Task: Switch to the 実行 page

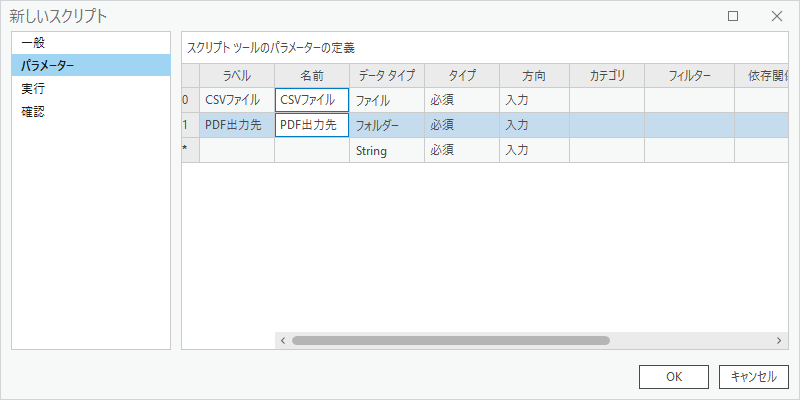Action: [91, 88]
